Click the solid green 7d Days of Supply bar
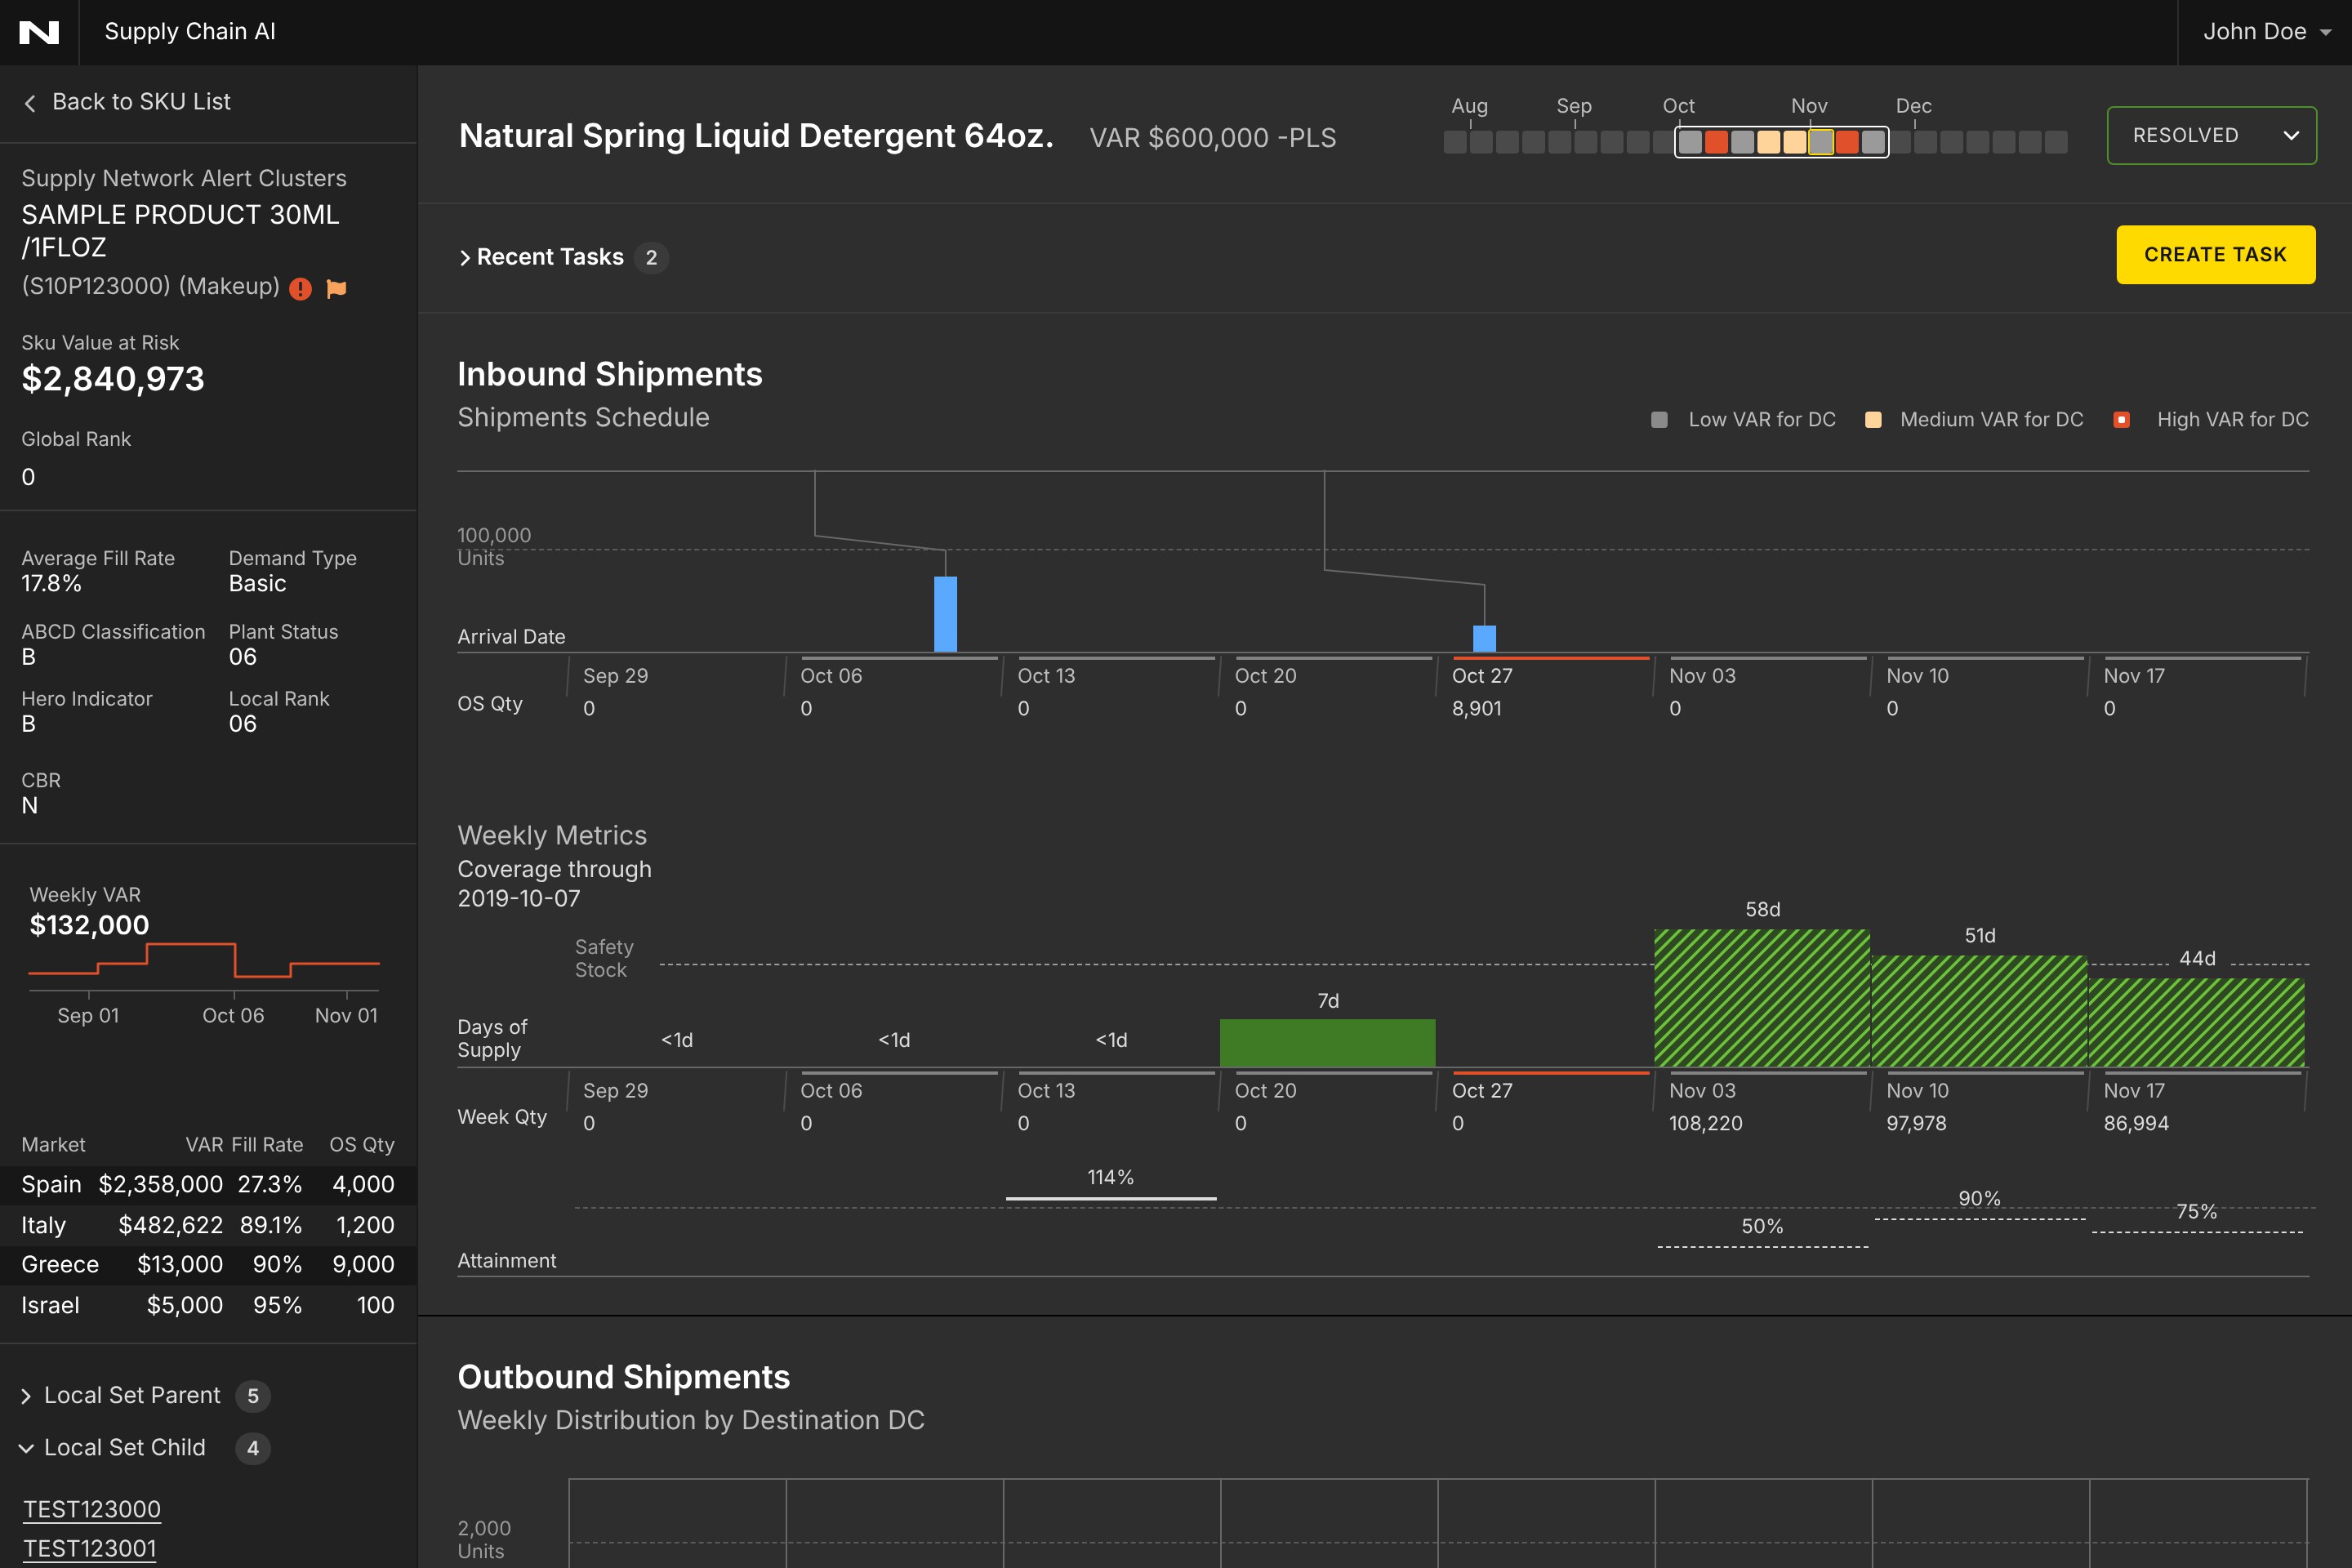The image size is (2352, 1568). coord(1327,1043)
